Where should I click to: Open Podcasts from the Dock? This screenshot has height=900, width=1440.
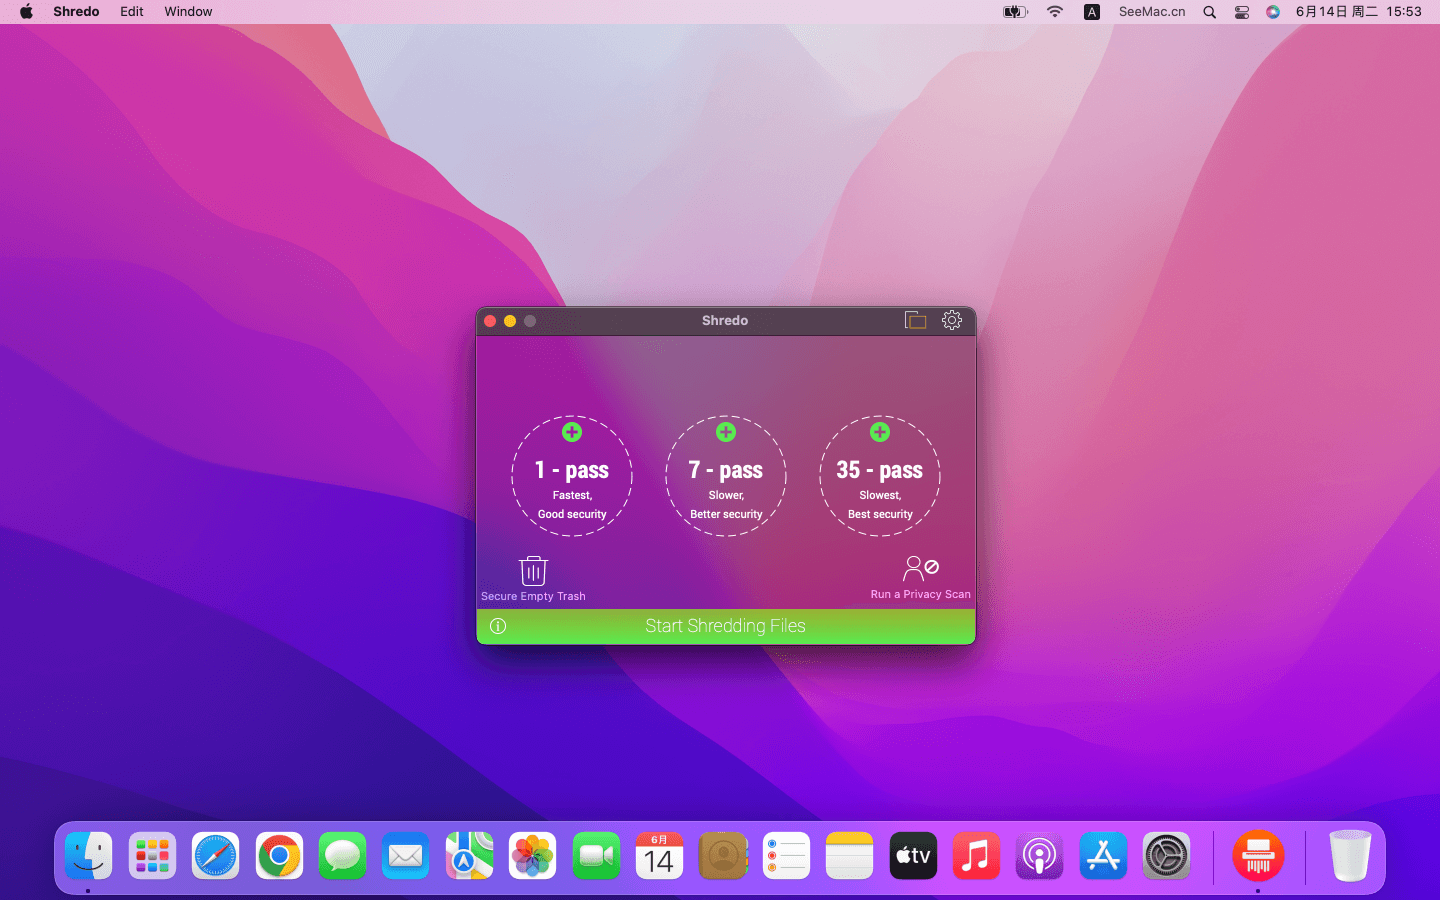click(x=1040, y=856)
